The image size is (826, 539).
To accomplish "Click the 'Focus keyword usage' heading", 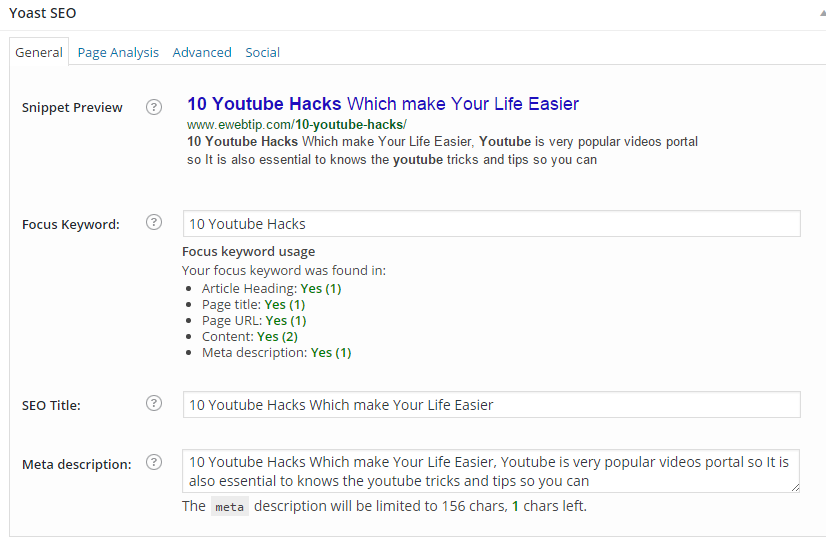I will (x=249, y=252).
